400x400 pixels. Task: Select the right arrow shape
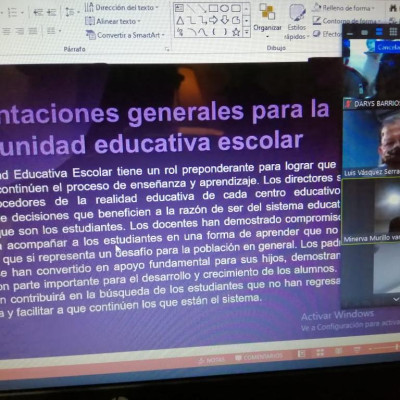tap(213, 20)
